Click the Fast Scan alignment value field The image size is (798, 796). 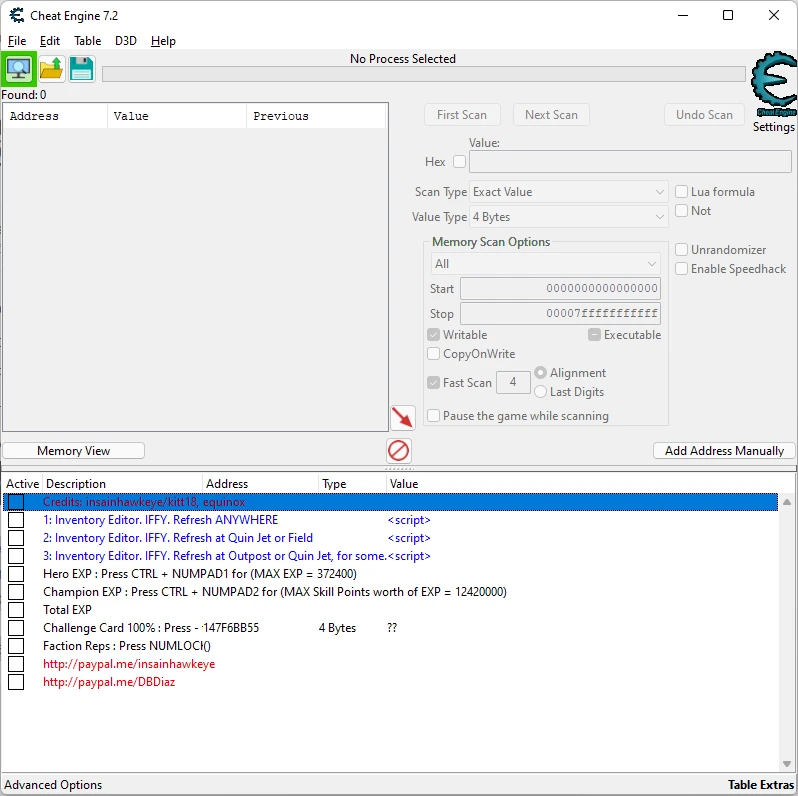click(513, 382)
